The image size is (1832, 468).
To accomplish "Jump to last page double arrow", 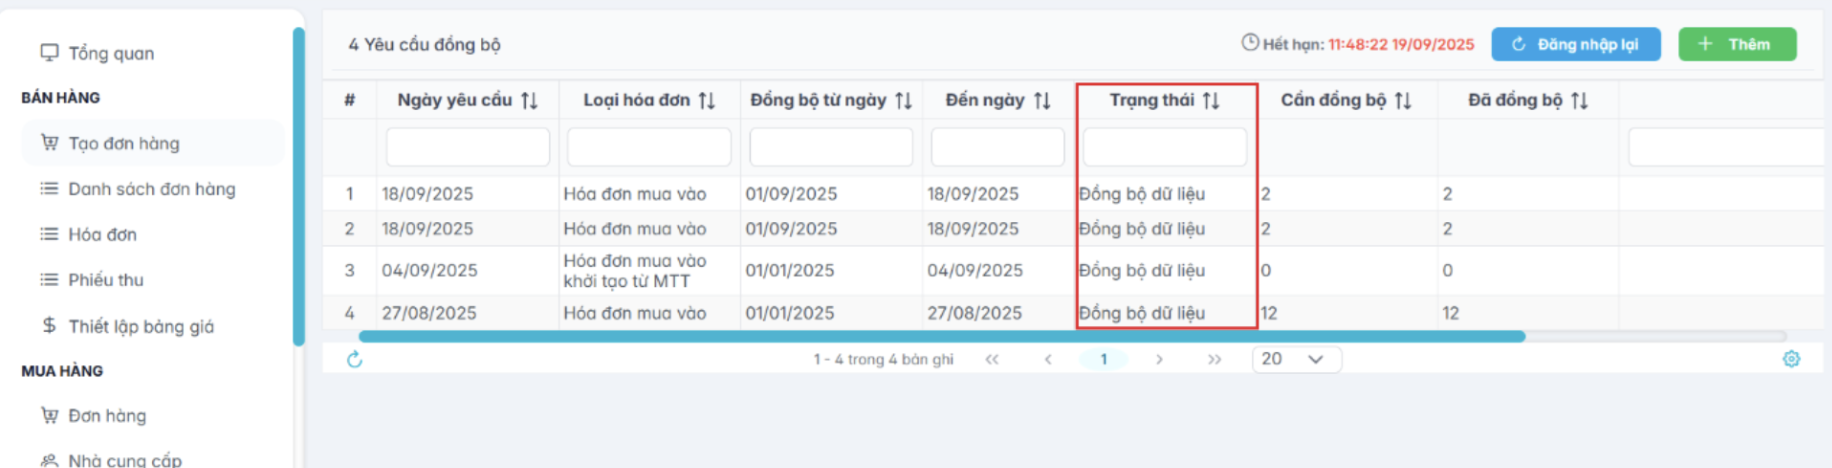I will (x=1214, y=359).
